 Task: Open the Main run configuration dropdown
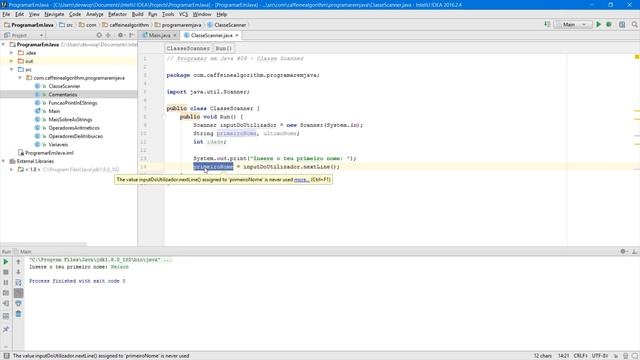(x=573, y=24)
